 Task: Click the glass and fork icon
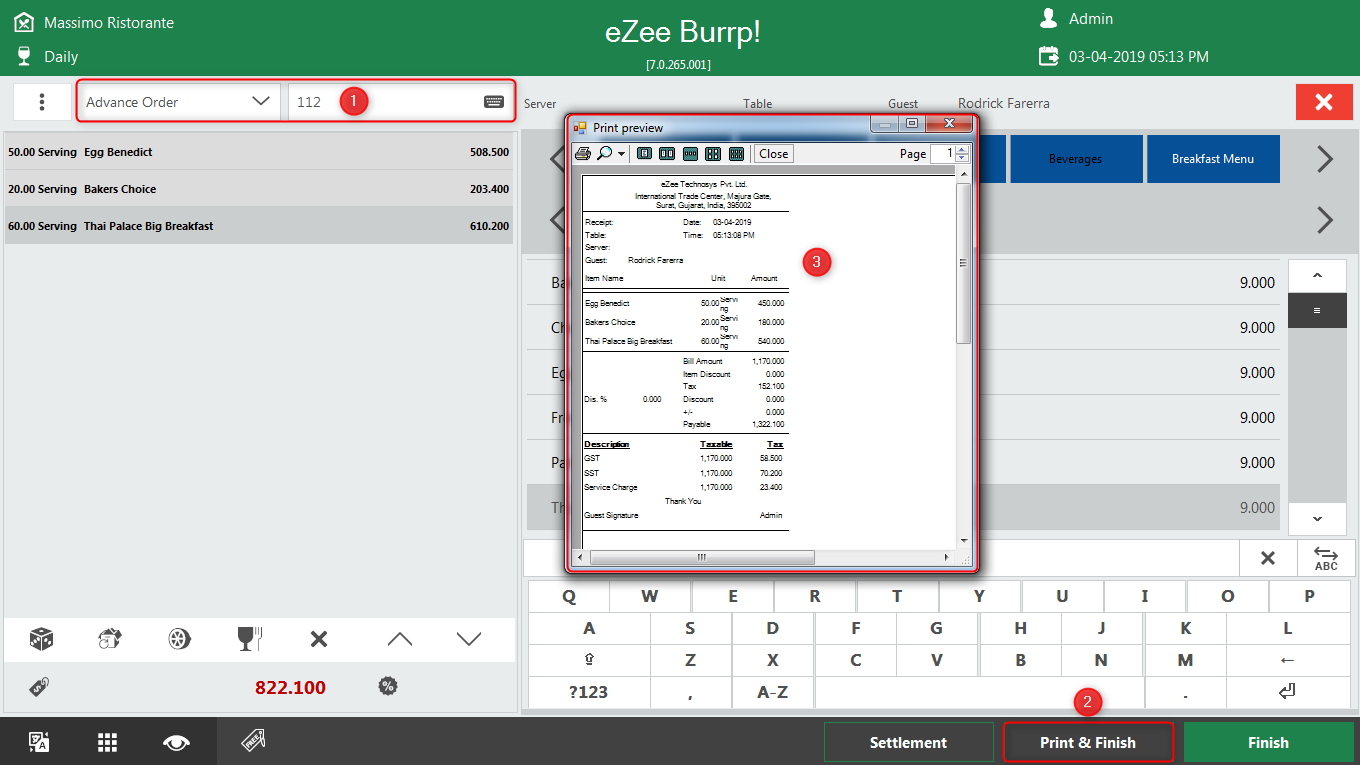tap(249, 639)
